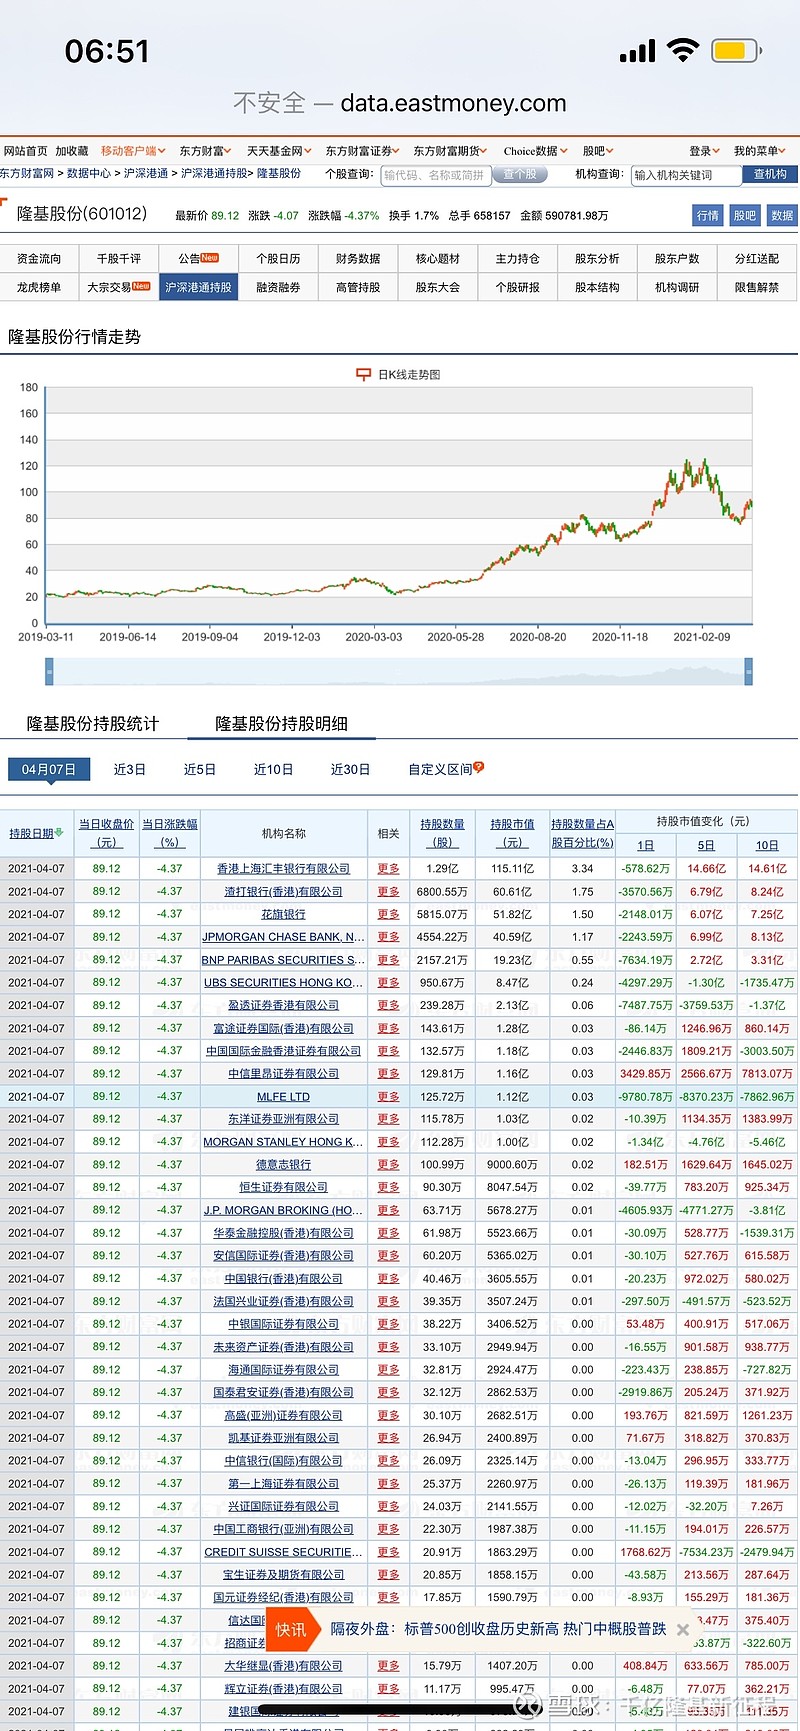800x1731 pixels.
Task: Click 更多 in the 德意志银行 row
Action: (388, 1165)
